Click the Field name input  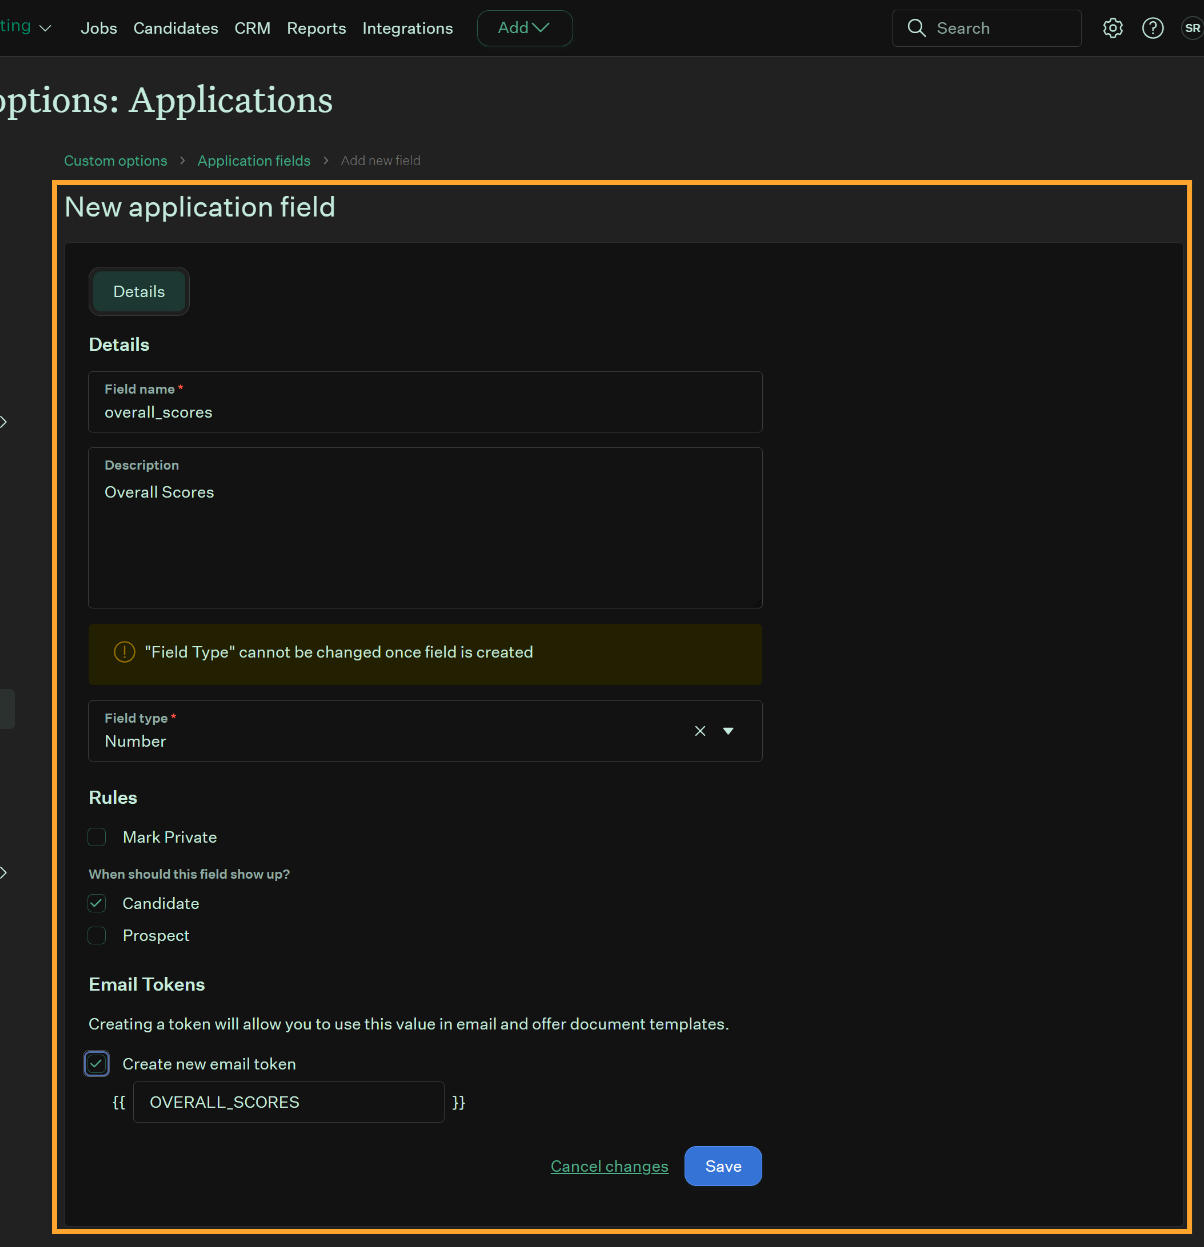point(426,402)
